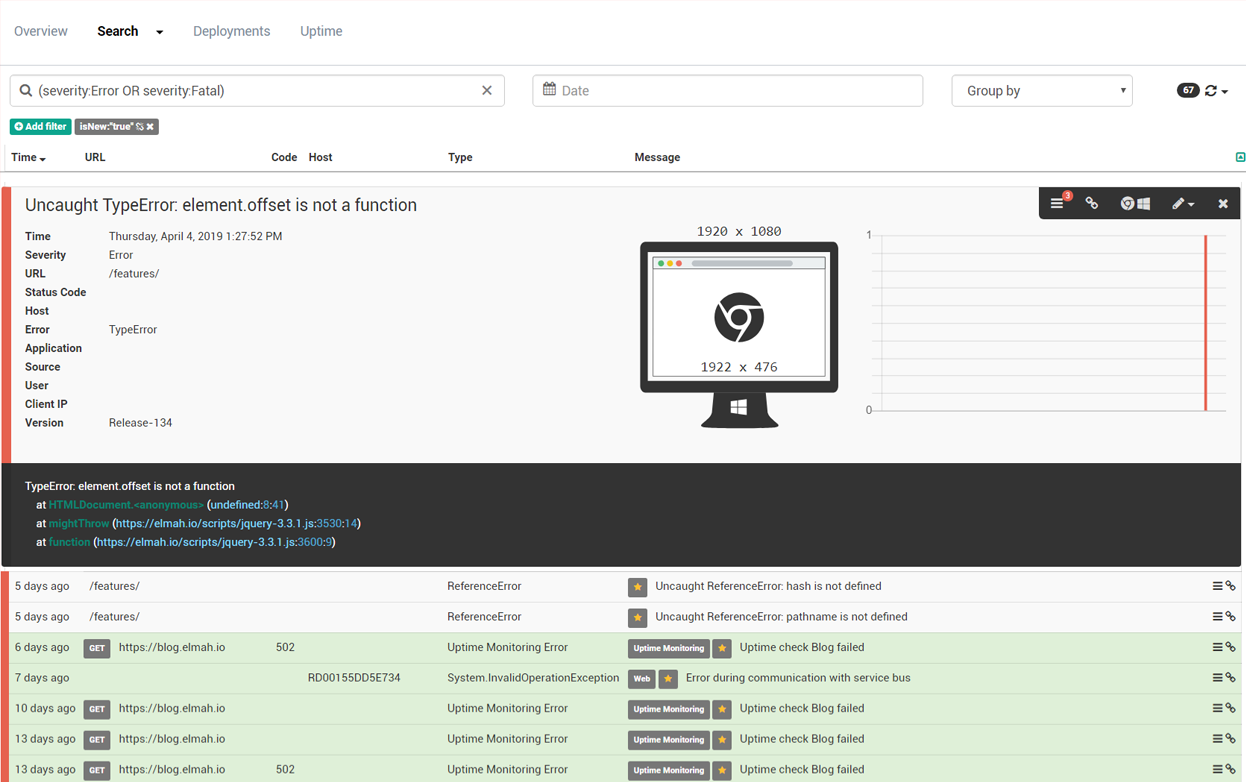Image resolution: width=1246 pixels, height=782 pixels.
Task: Open jquery-3.3.1.js:3600:9 function stack link
Action: pos(214,542)
